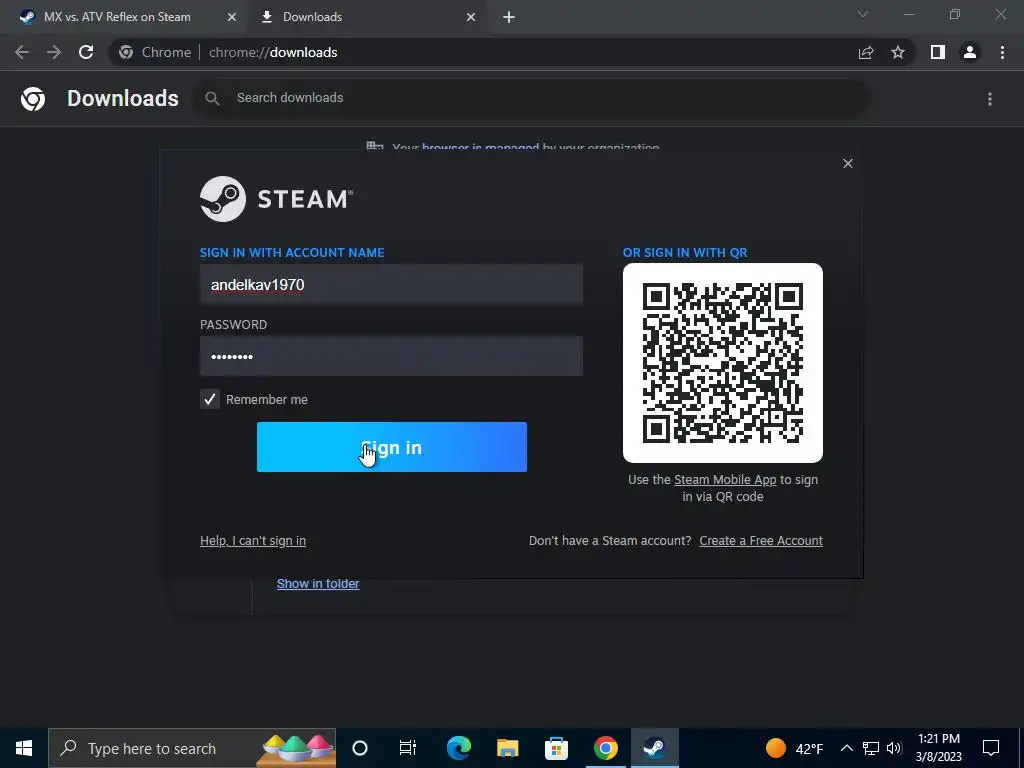Follow the Steam Mobile App link
1024x768 pixels.
[x=725, y=479]
